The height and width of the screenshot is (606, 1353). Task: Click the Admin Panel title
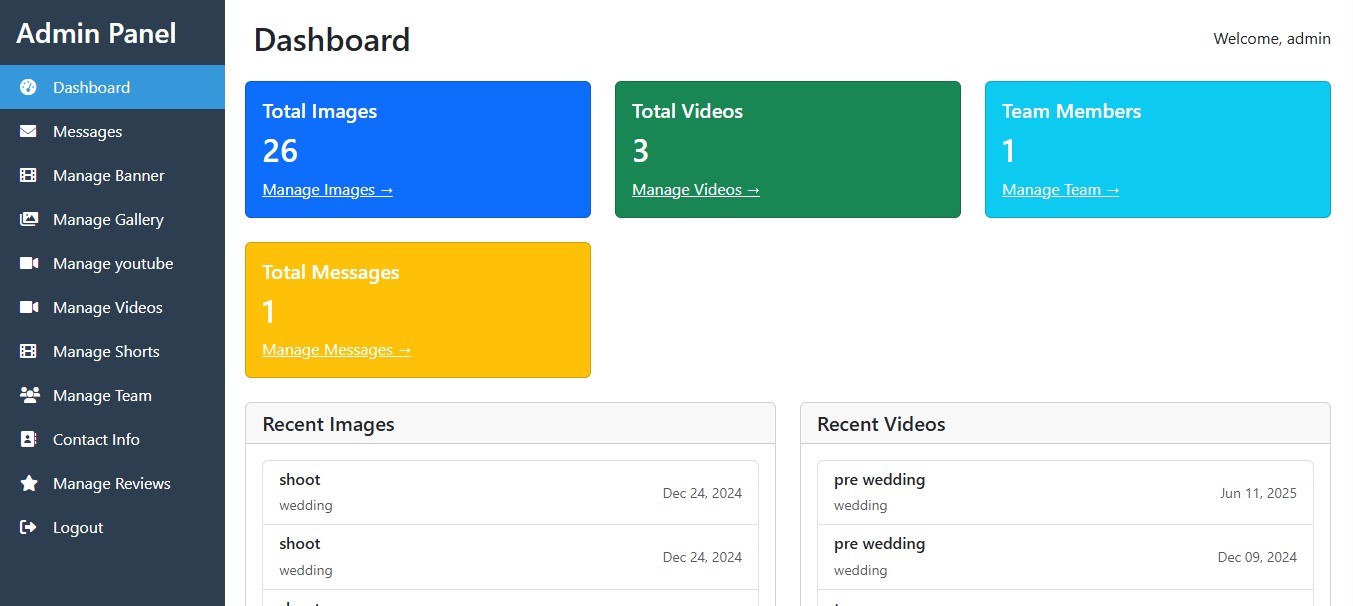coord(96,33)
